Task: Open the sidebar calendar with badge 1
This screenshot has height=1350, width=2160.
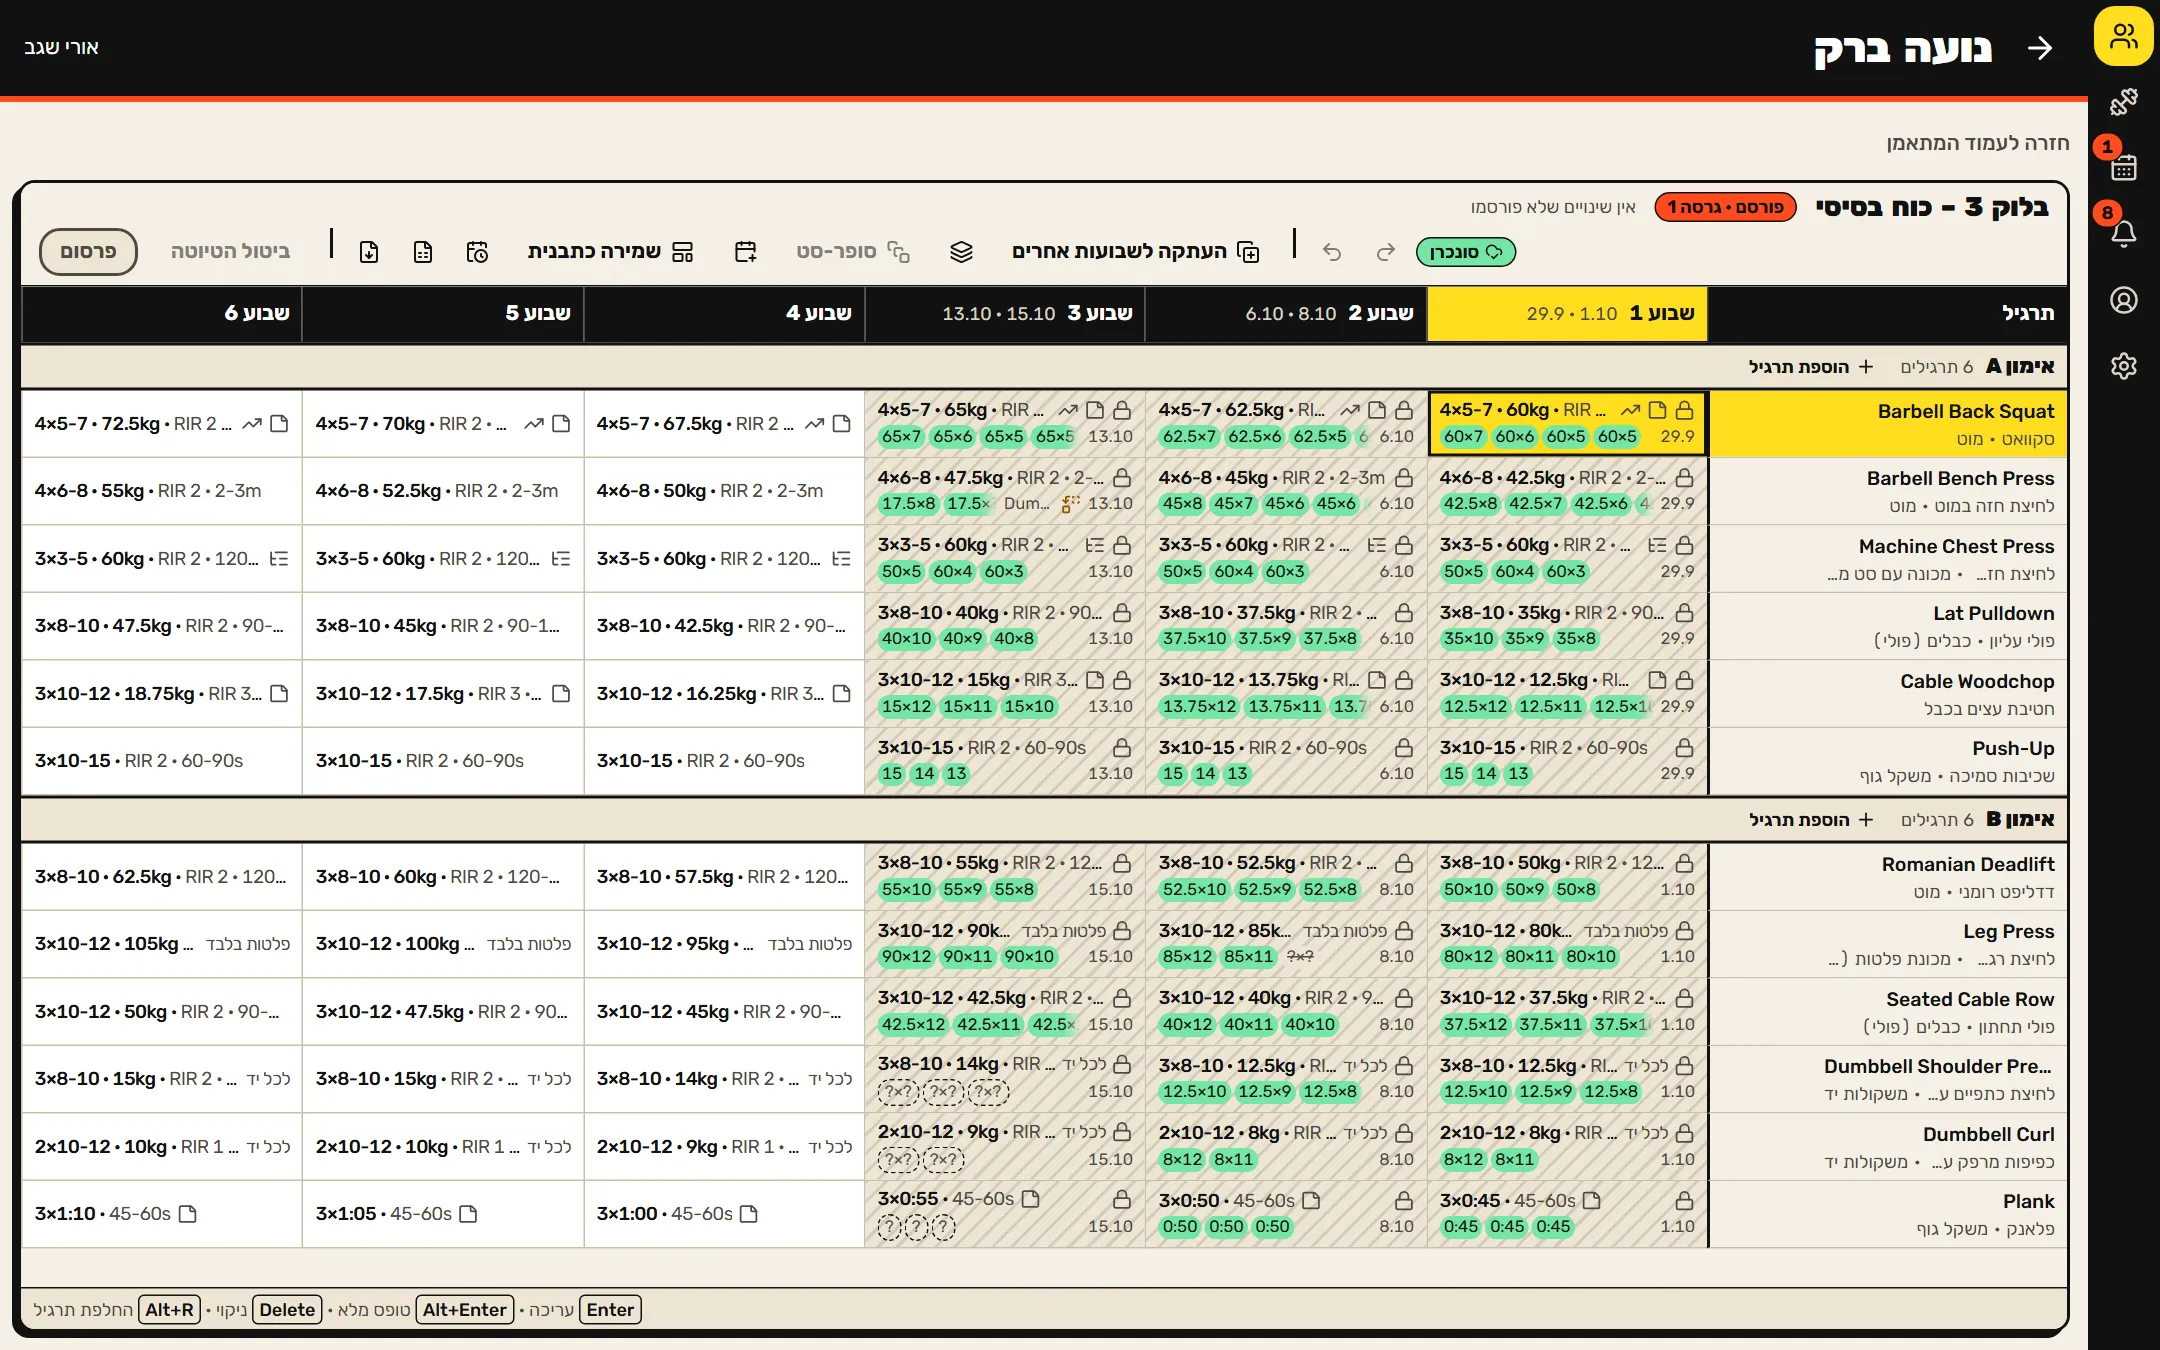Action: tap(2123, 167)
